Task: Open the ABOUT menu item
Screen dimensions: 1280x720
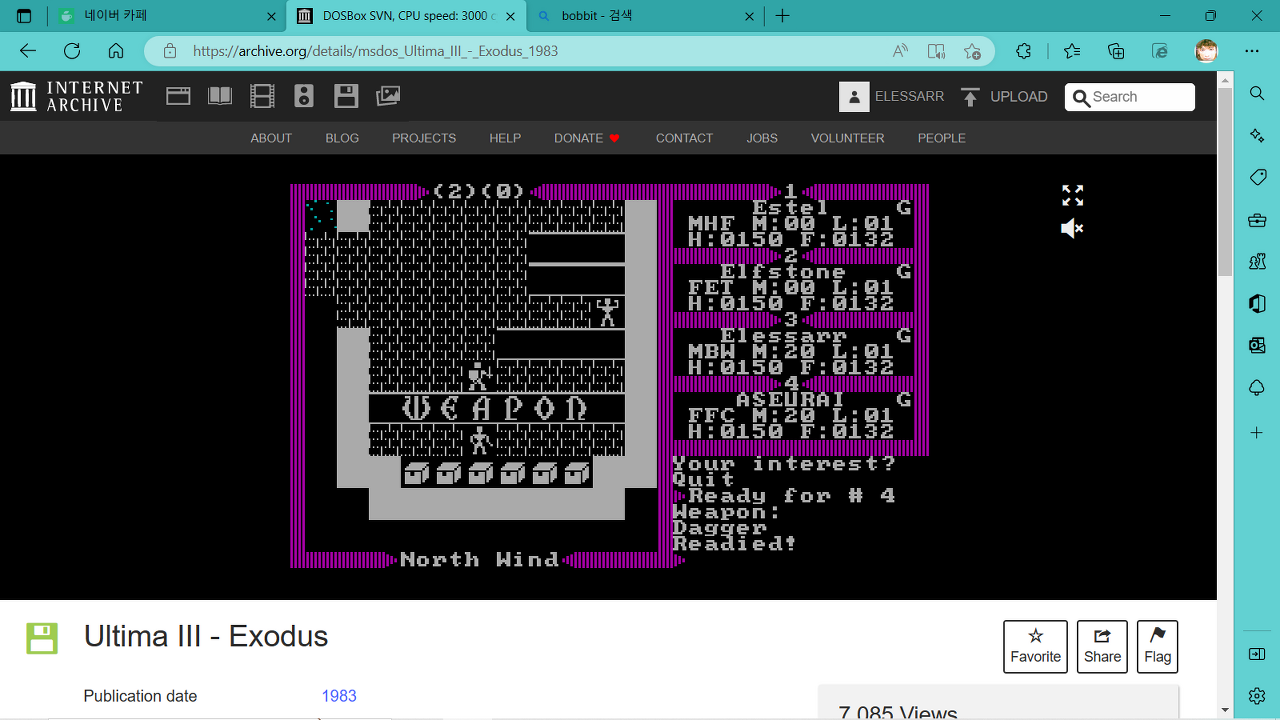Action: [271, 138]
